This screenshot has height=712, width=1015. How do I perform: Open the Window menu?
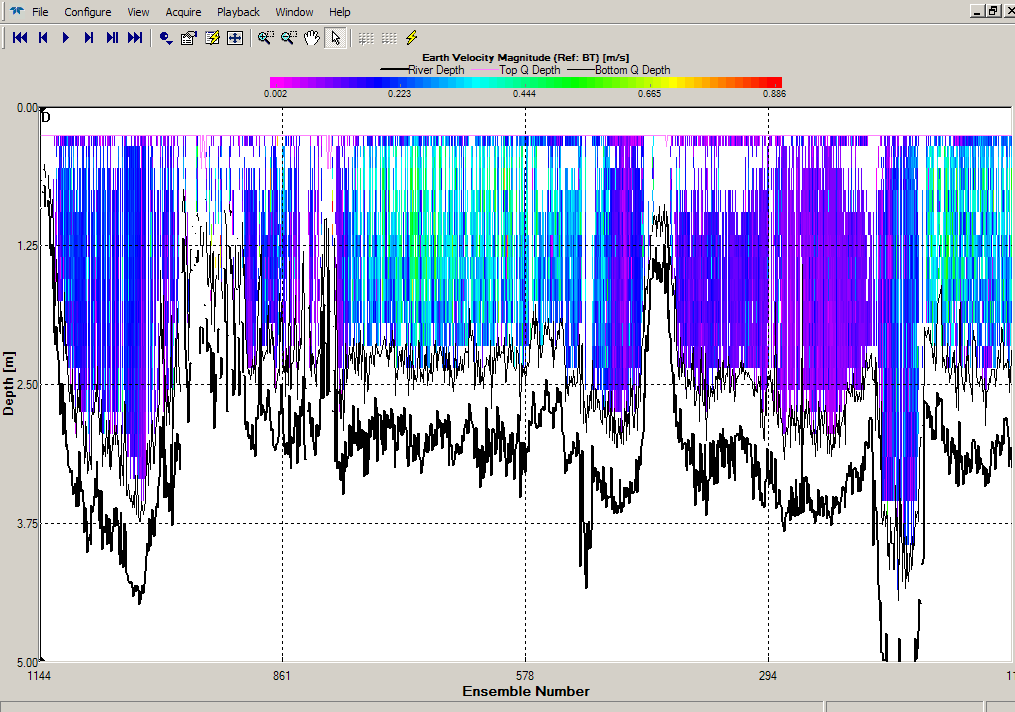295,12
